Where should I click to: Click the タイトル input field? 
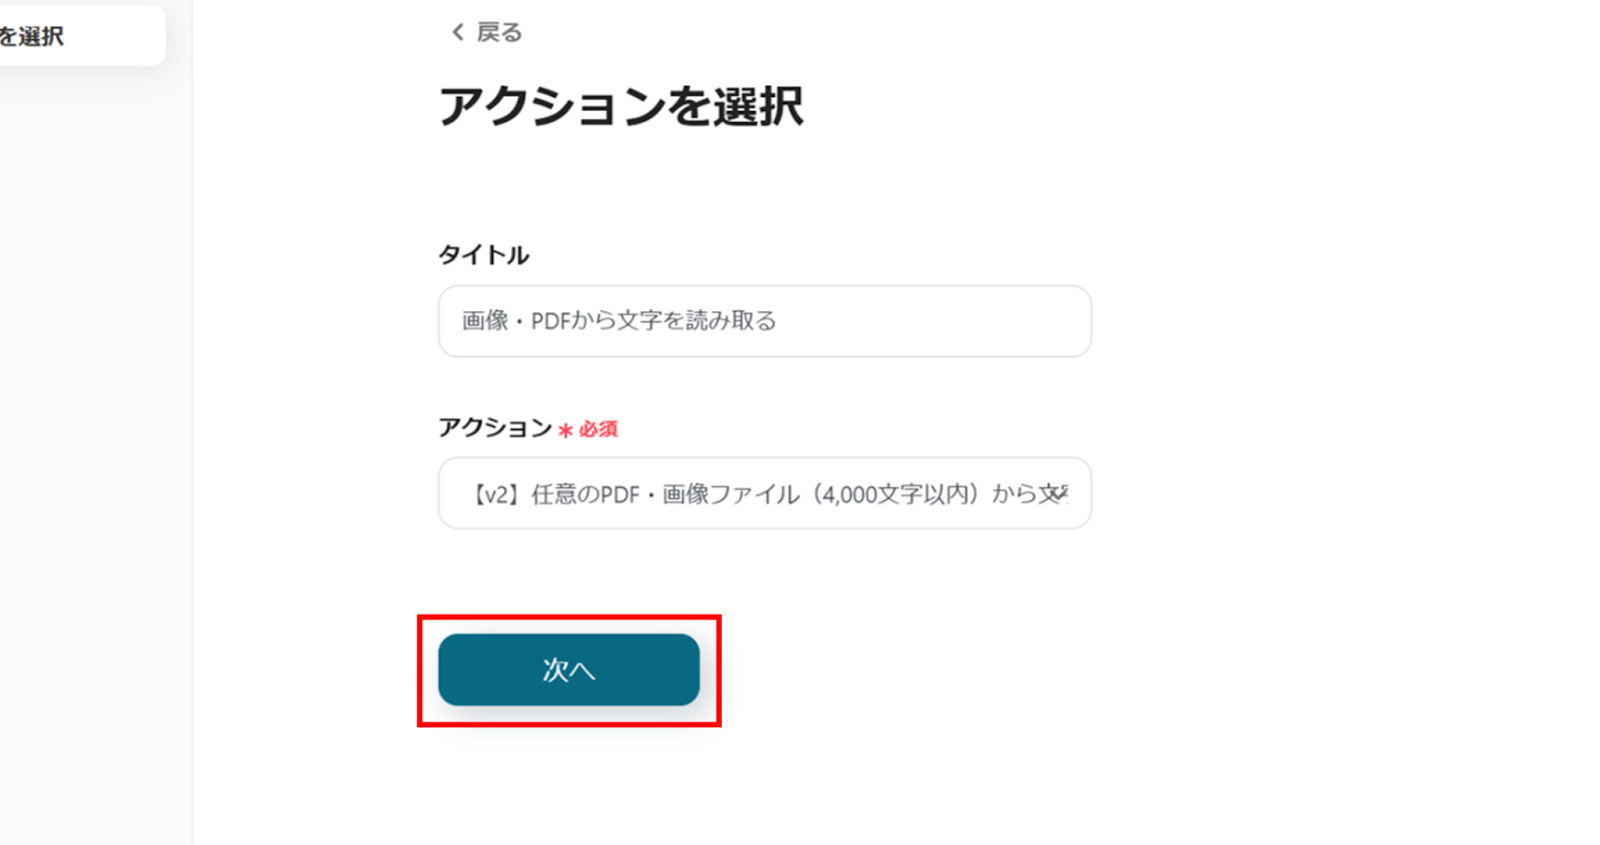[764, 321]
